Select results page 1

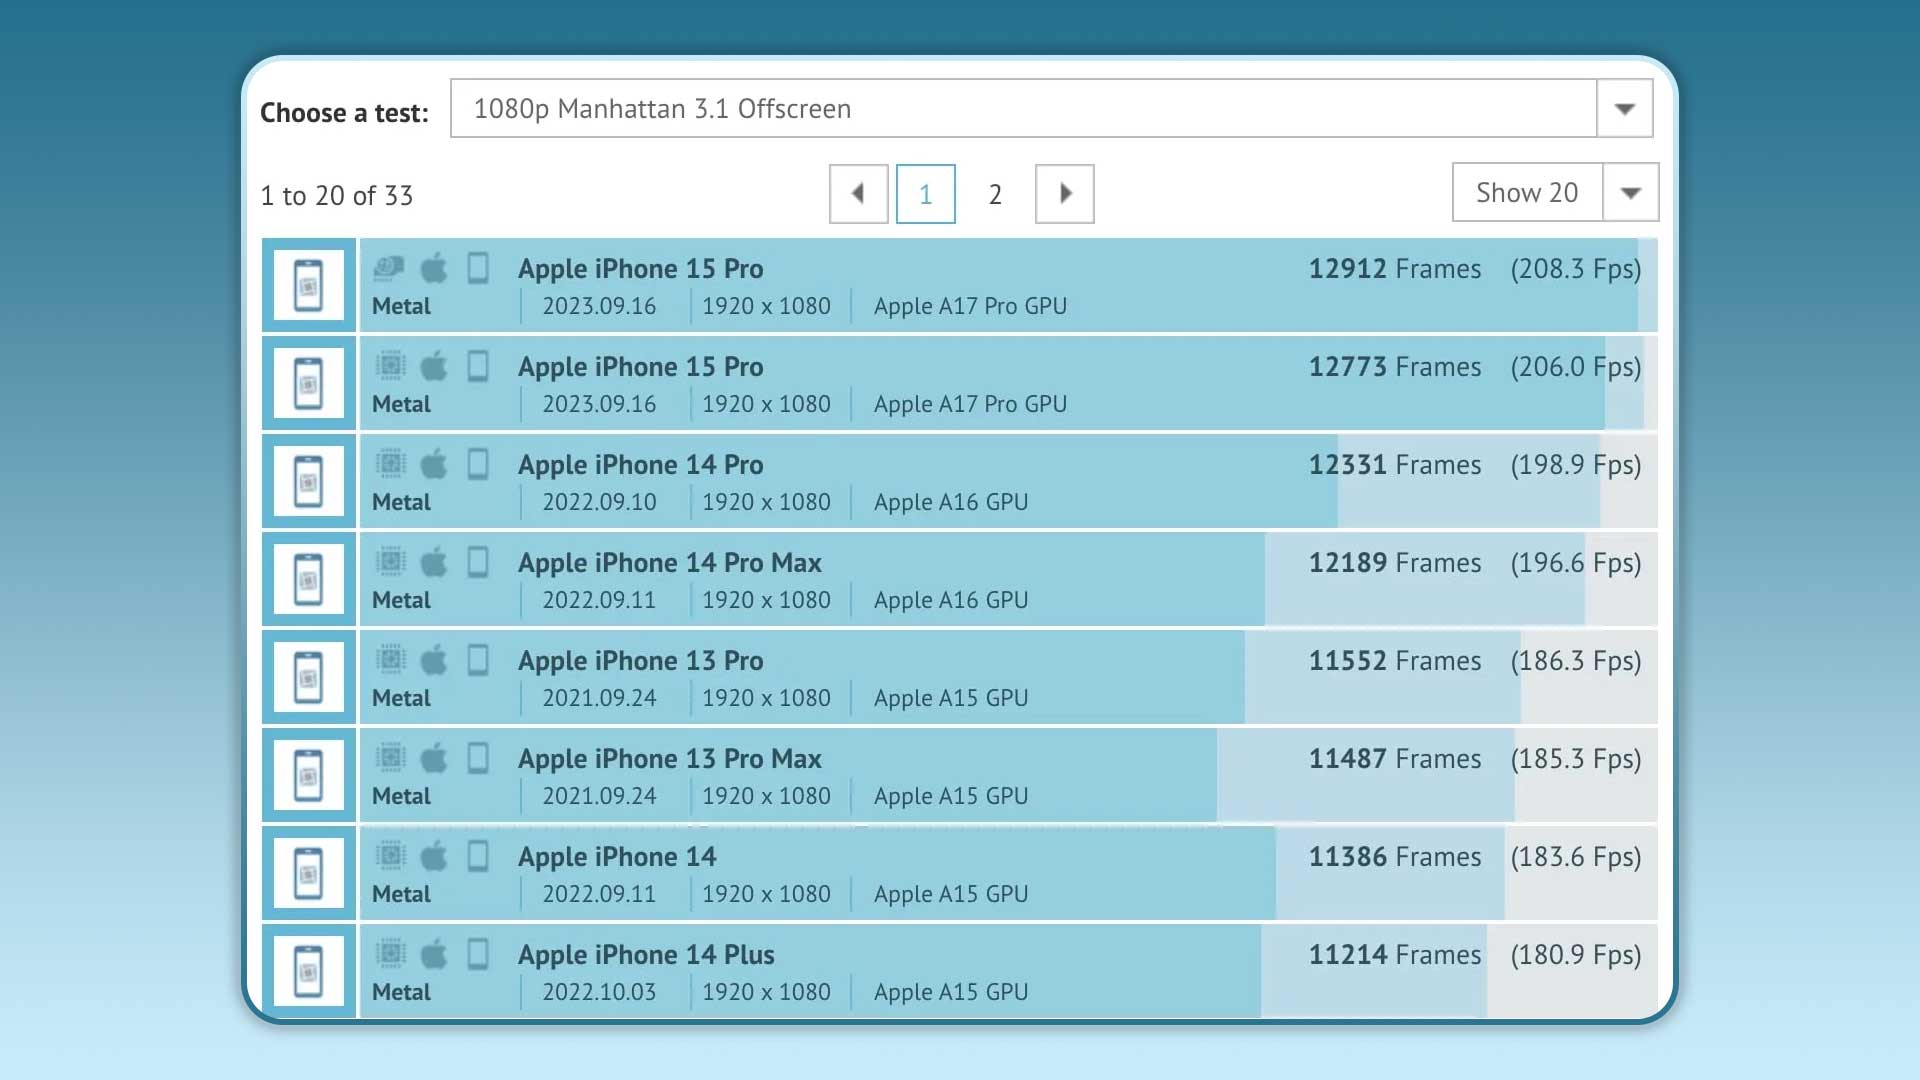point(925,194)
